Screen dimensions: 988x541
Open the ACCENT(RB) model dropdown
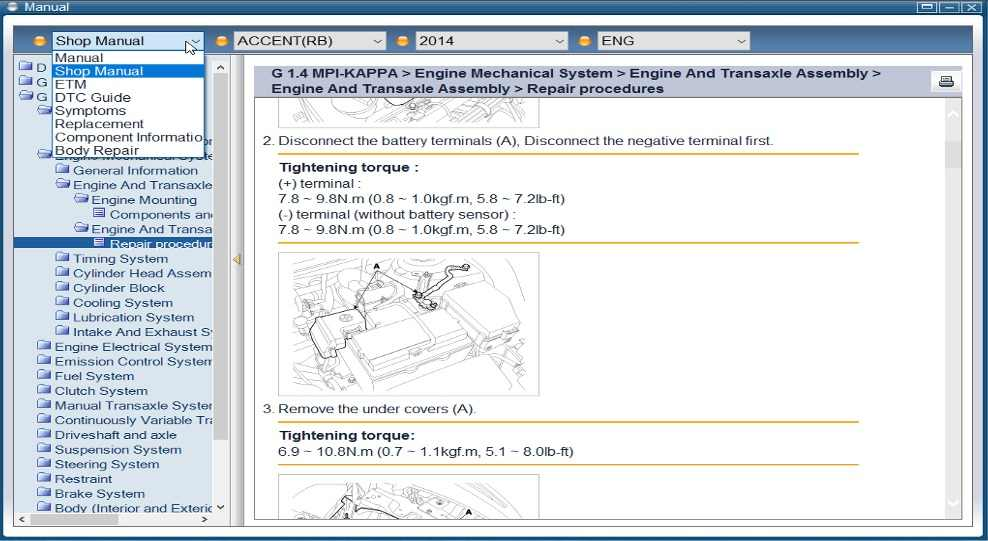(x=309, y=41)
